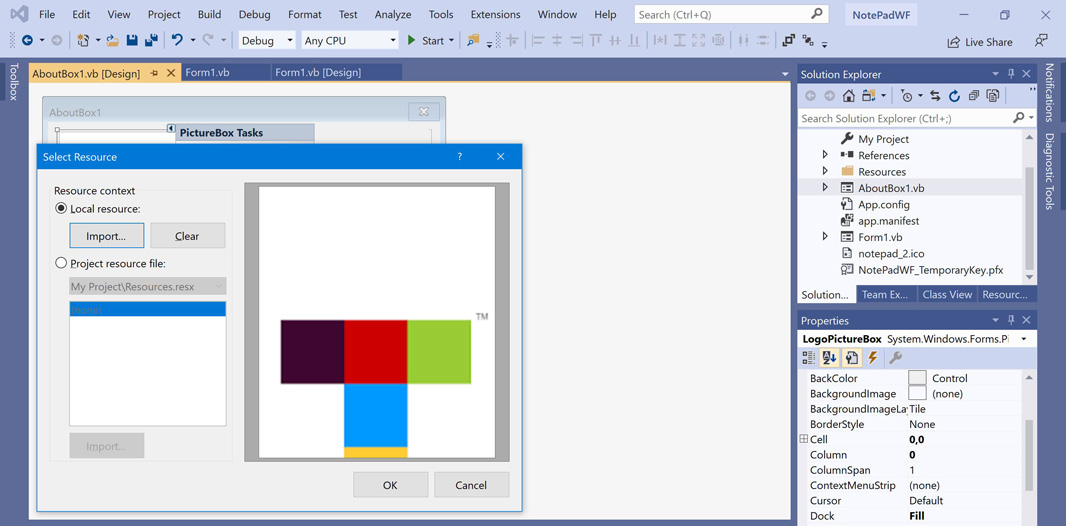Open the Analyze menu
This screenshot has width=1066, height=526.
tap(392, 15)
